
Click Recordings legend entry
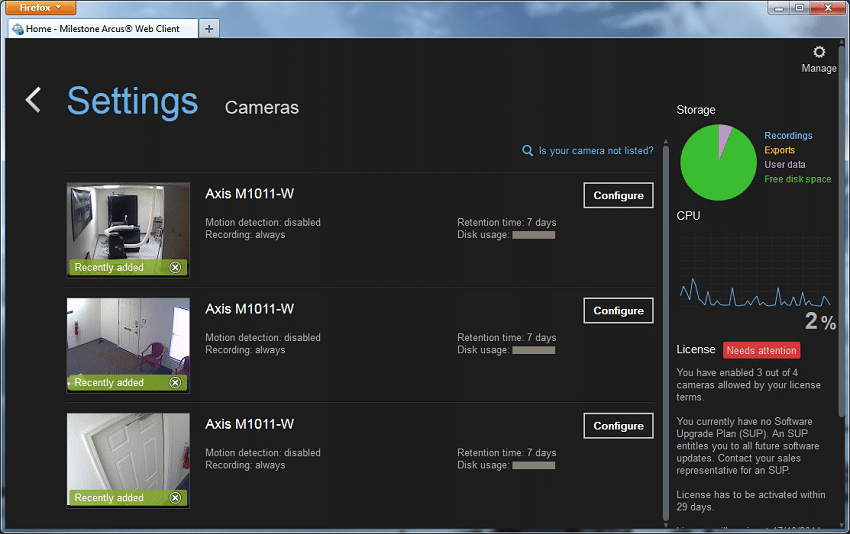coord(788,136)
